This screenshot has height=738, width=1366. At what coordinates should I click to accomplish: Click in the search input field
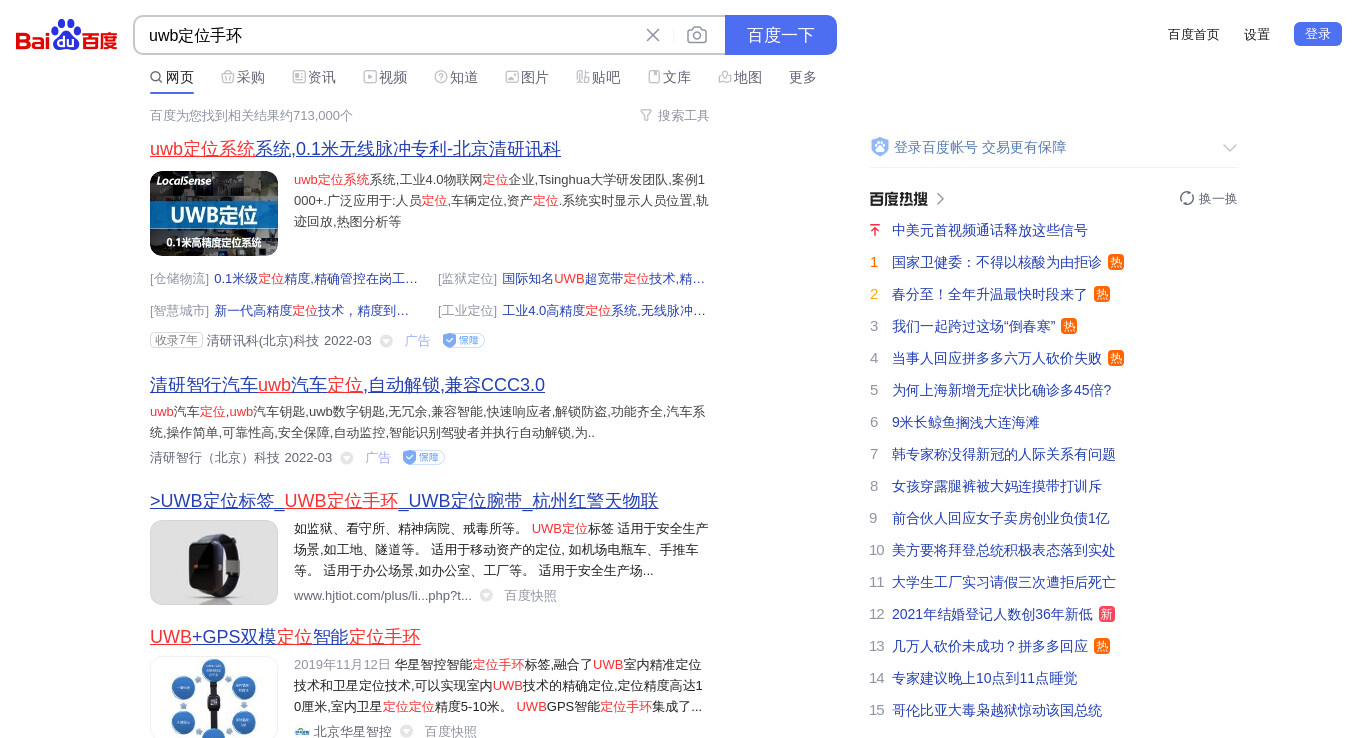pyautogui.click(x=390, y=35)
